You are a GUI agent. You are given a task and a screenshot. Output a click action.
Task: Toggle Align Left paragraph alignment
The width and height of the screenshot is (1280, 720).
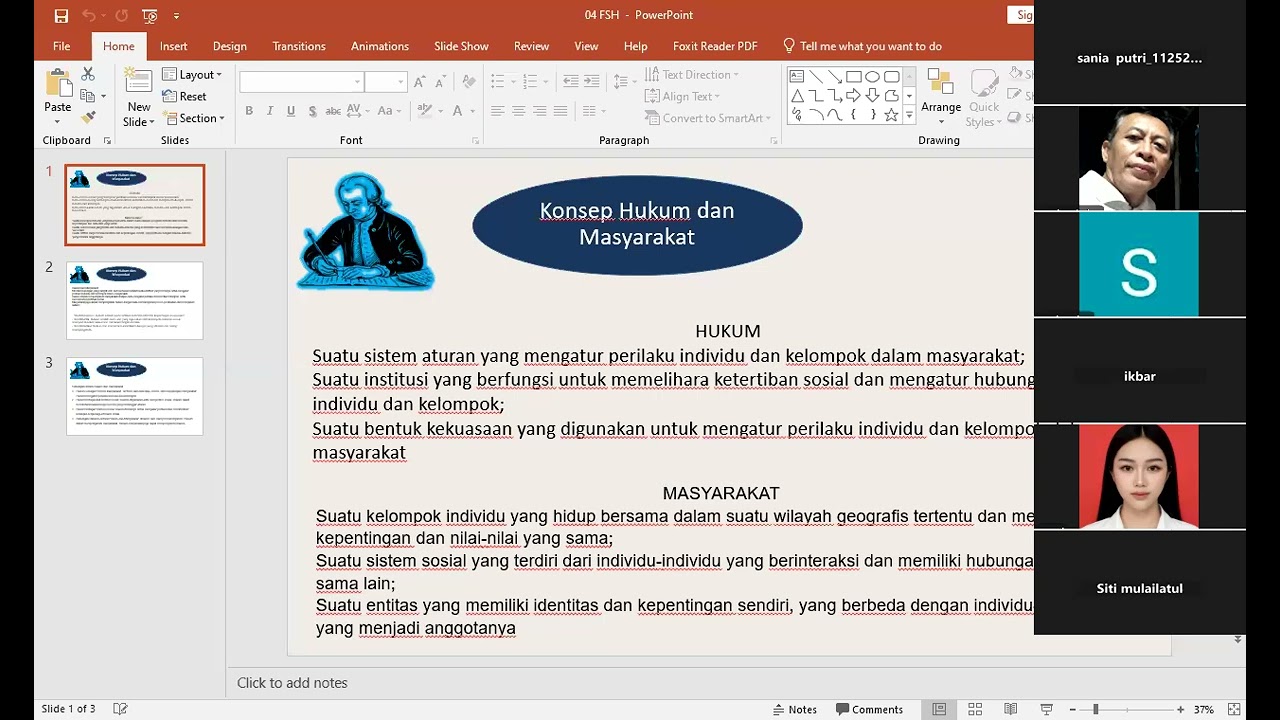pos(497,111)
